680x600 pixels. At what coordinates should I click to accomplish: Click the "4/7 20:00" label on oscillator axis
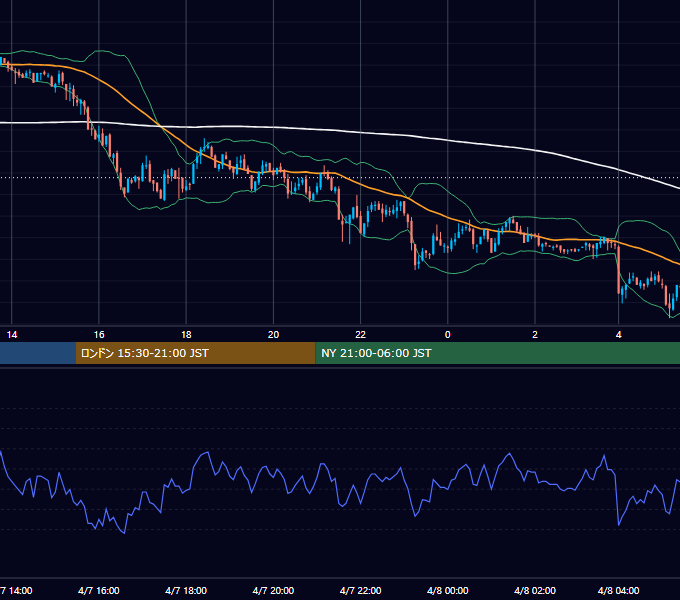[x=273, y=590]
